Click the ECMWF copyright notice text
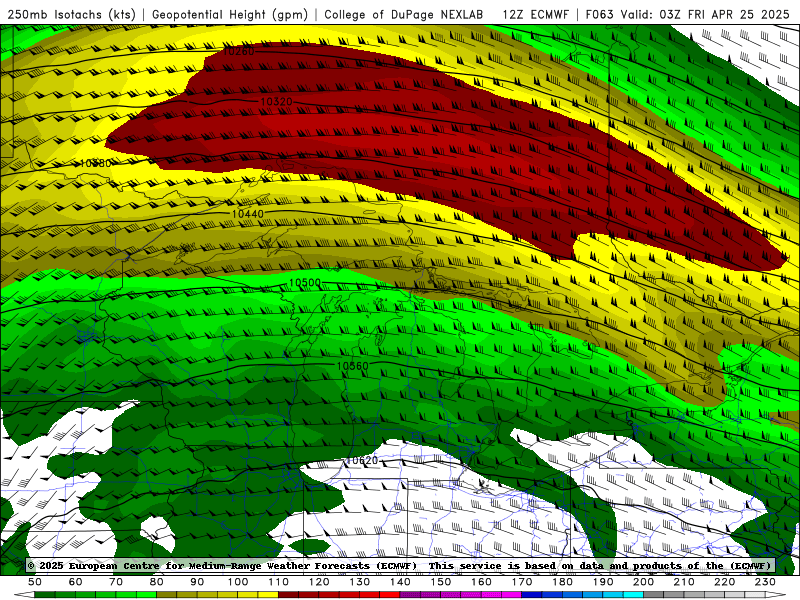Viewport: 800px width, 600px height. (400, 565)
